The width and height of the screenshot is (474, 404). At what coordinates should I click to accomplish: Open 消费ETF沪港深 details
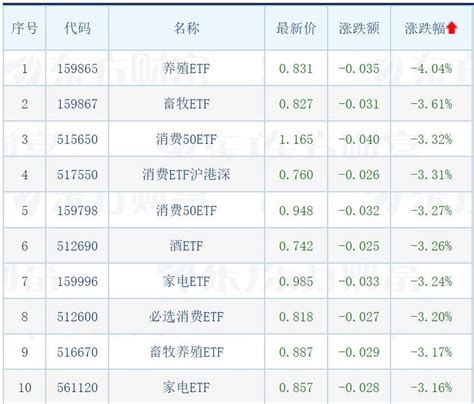pyautogui.click(x=186, y=175)
